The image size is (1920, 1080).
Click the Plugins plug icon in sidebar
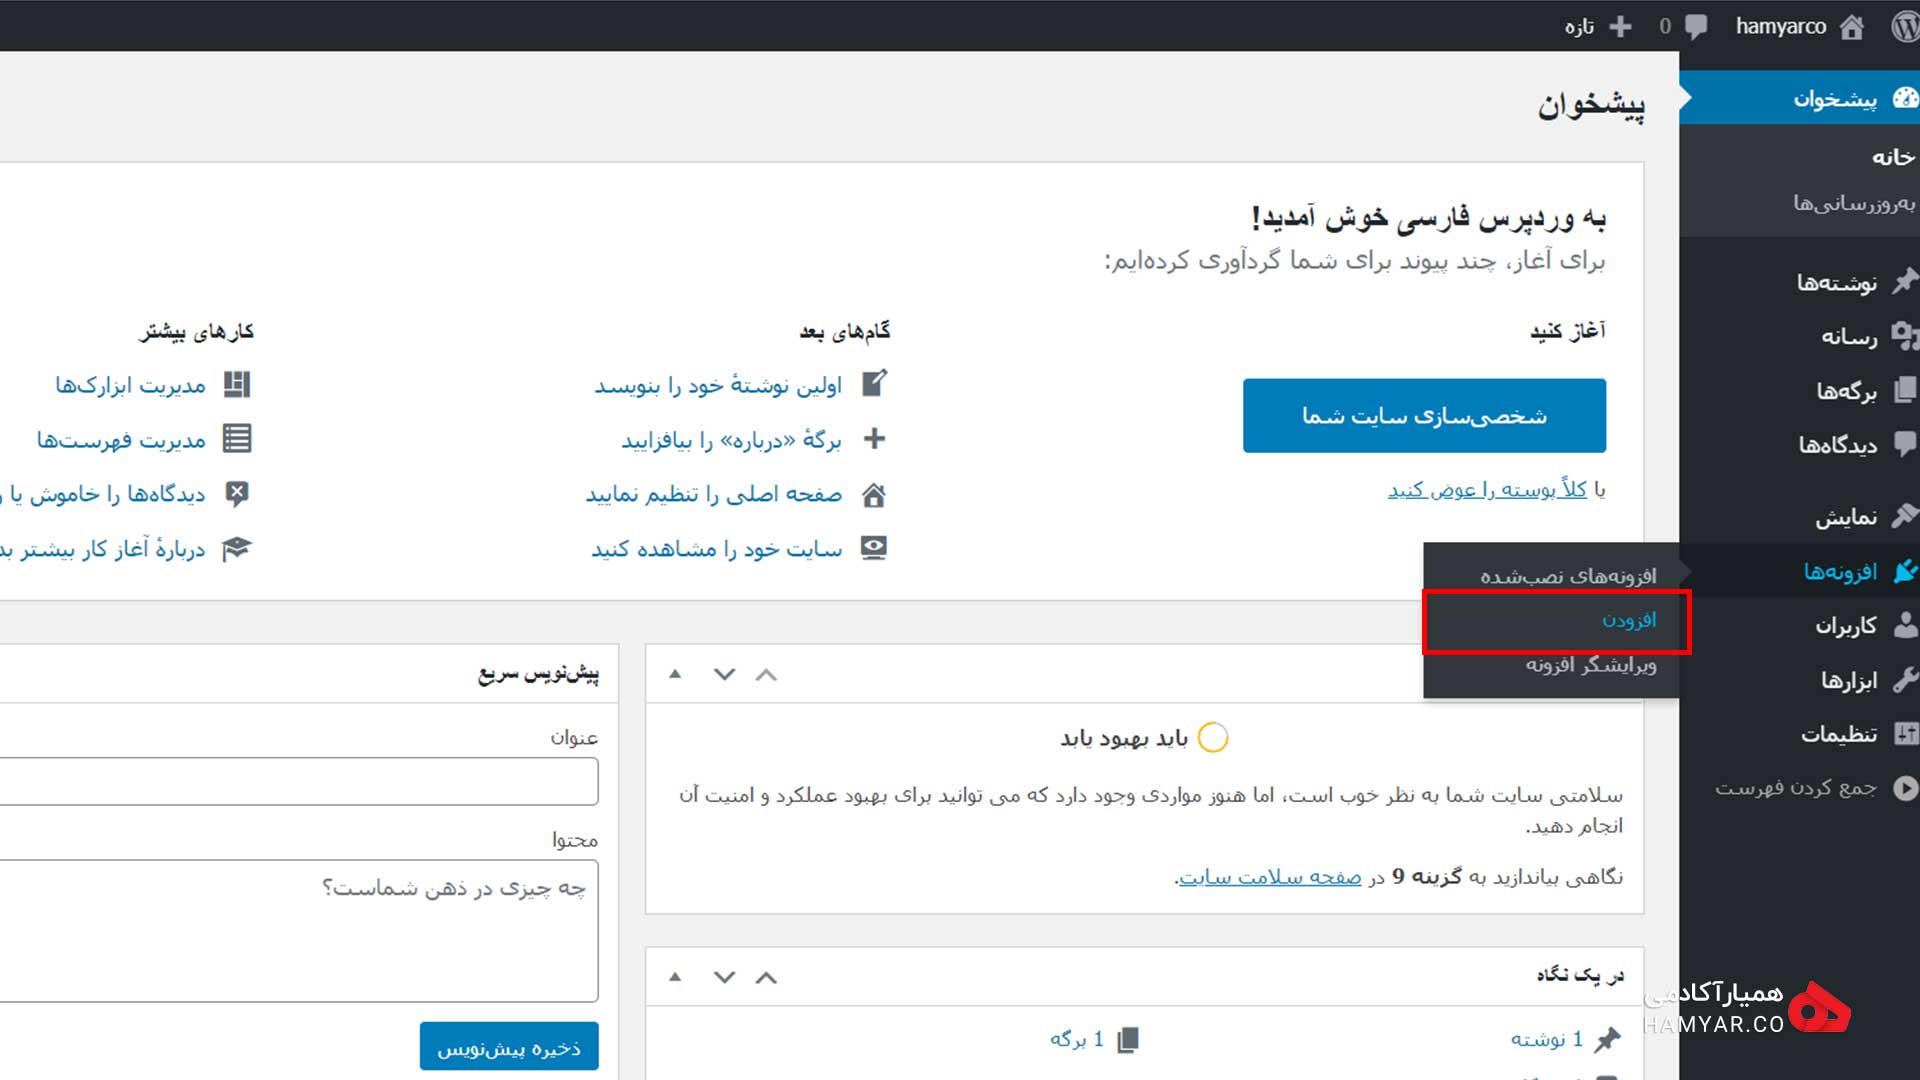1905,571
